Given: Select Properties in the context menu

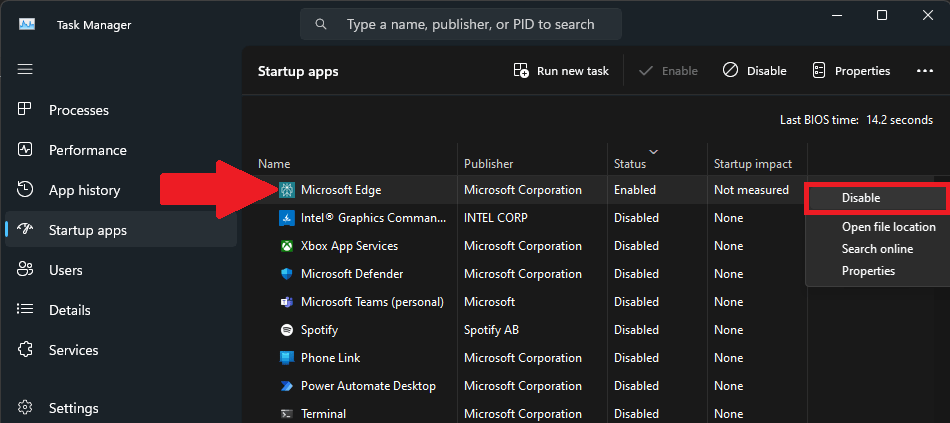Looking at the screenshot, I should 868,271.
